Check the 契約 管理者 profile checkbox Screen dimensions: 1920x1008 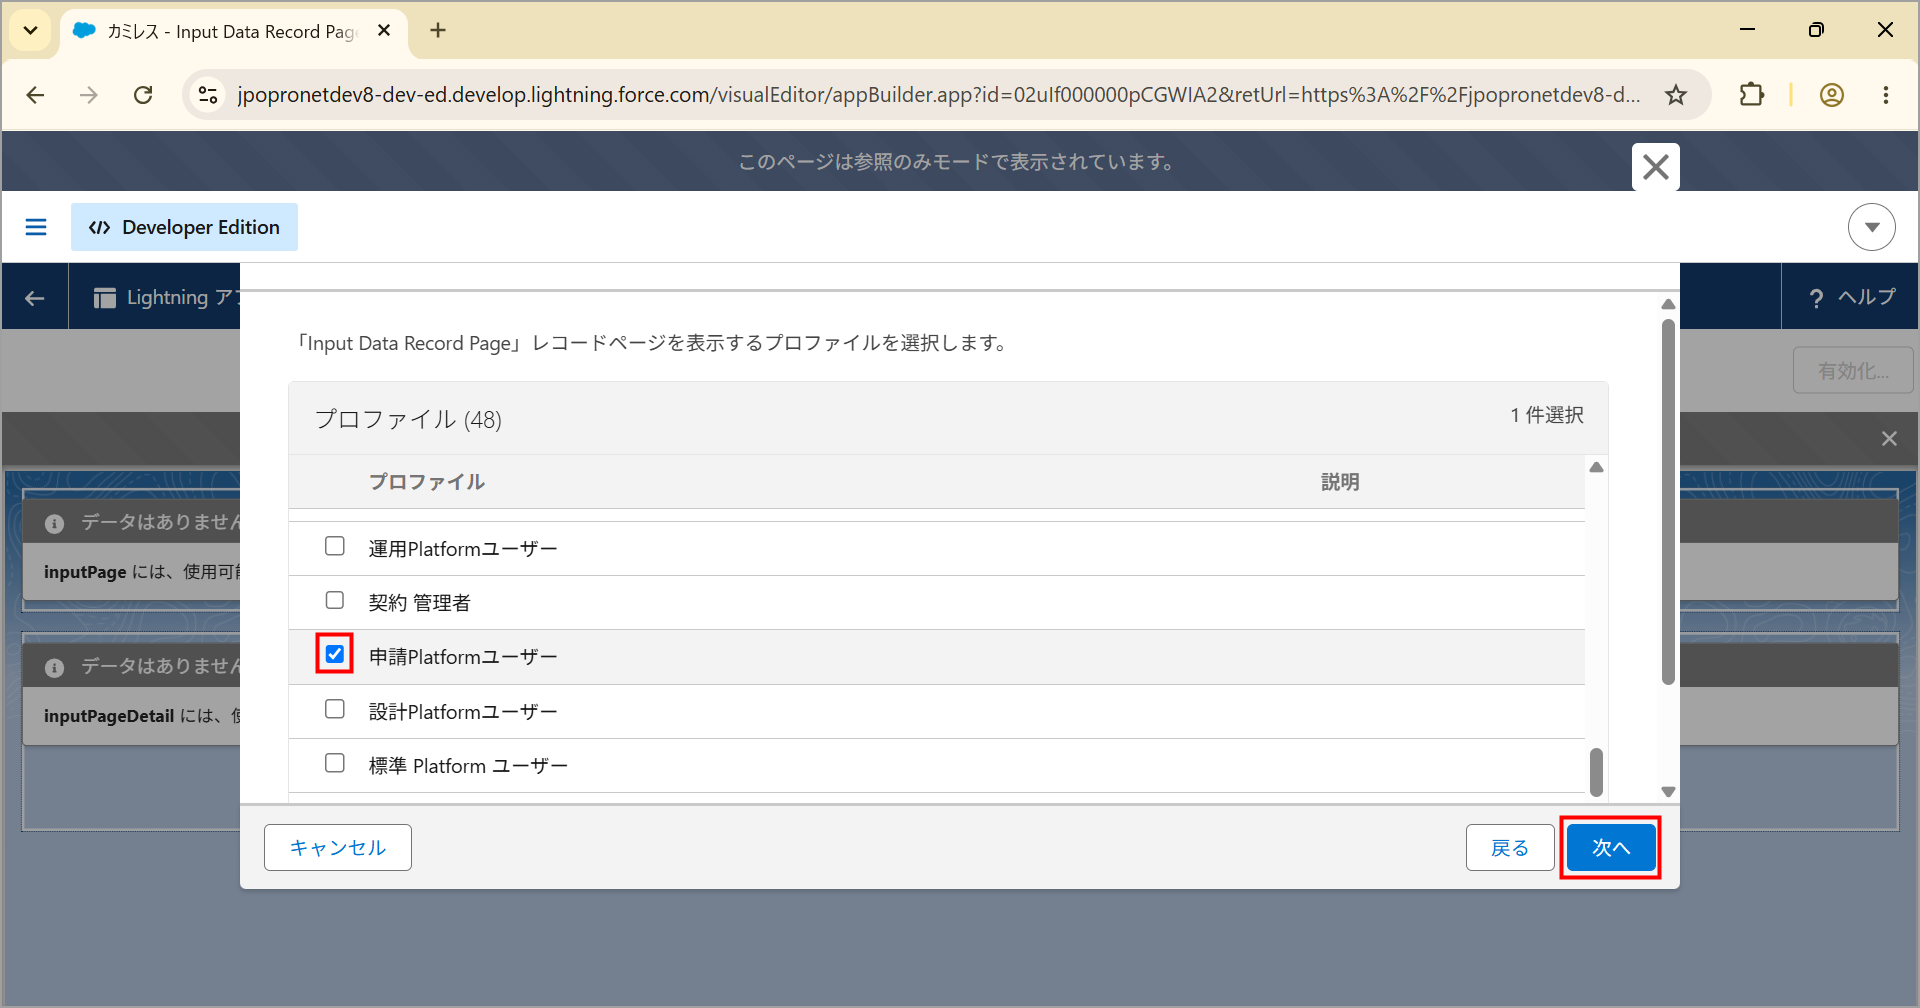pos(335,600)
